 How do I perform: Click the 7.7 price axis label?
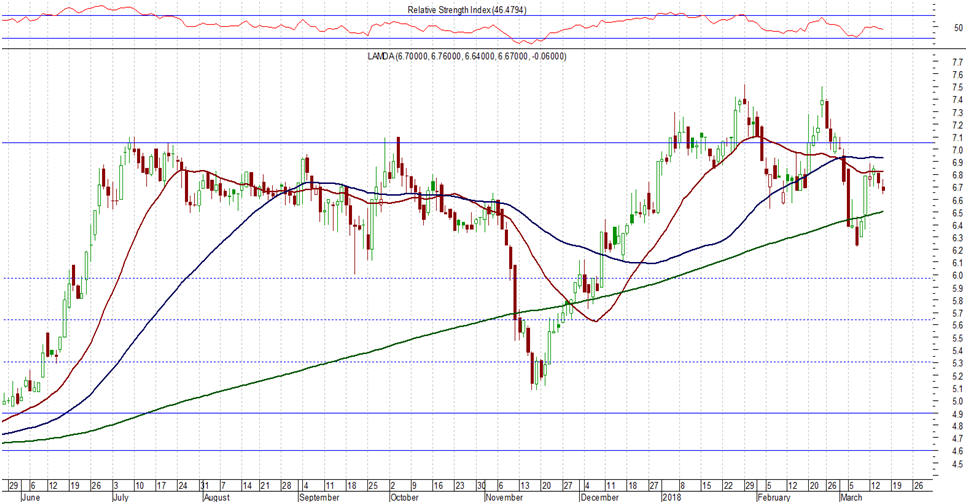coord(958,62)
